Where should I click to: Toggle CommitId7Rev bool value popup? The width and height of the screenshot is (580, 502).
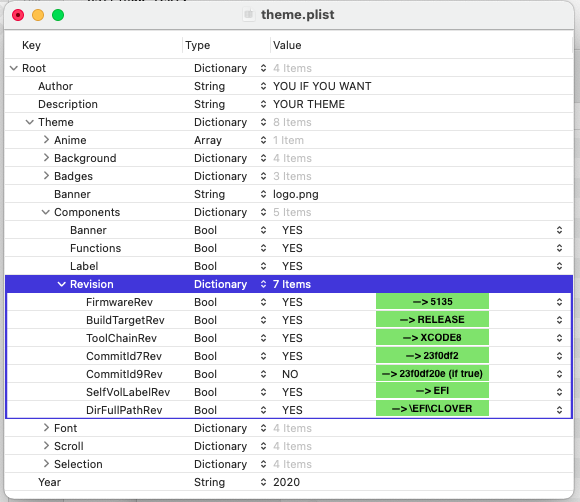(559, 356)
